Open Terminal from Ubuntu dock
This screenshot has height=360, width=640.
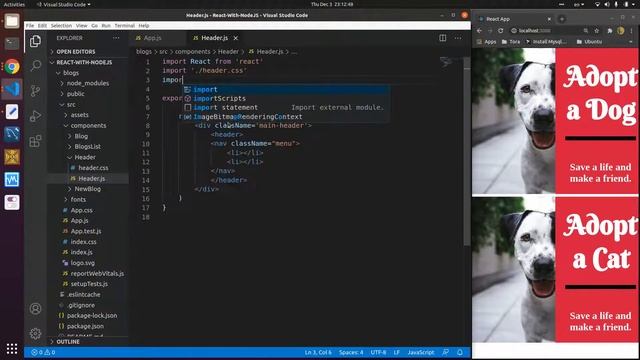click(12, 43)
